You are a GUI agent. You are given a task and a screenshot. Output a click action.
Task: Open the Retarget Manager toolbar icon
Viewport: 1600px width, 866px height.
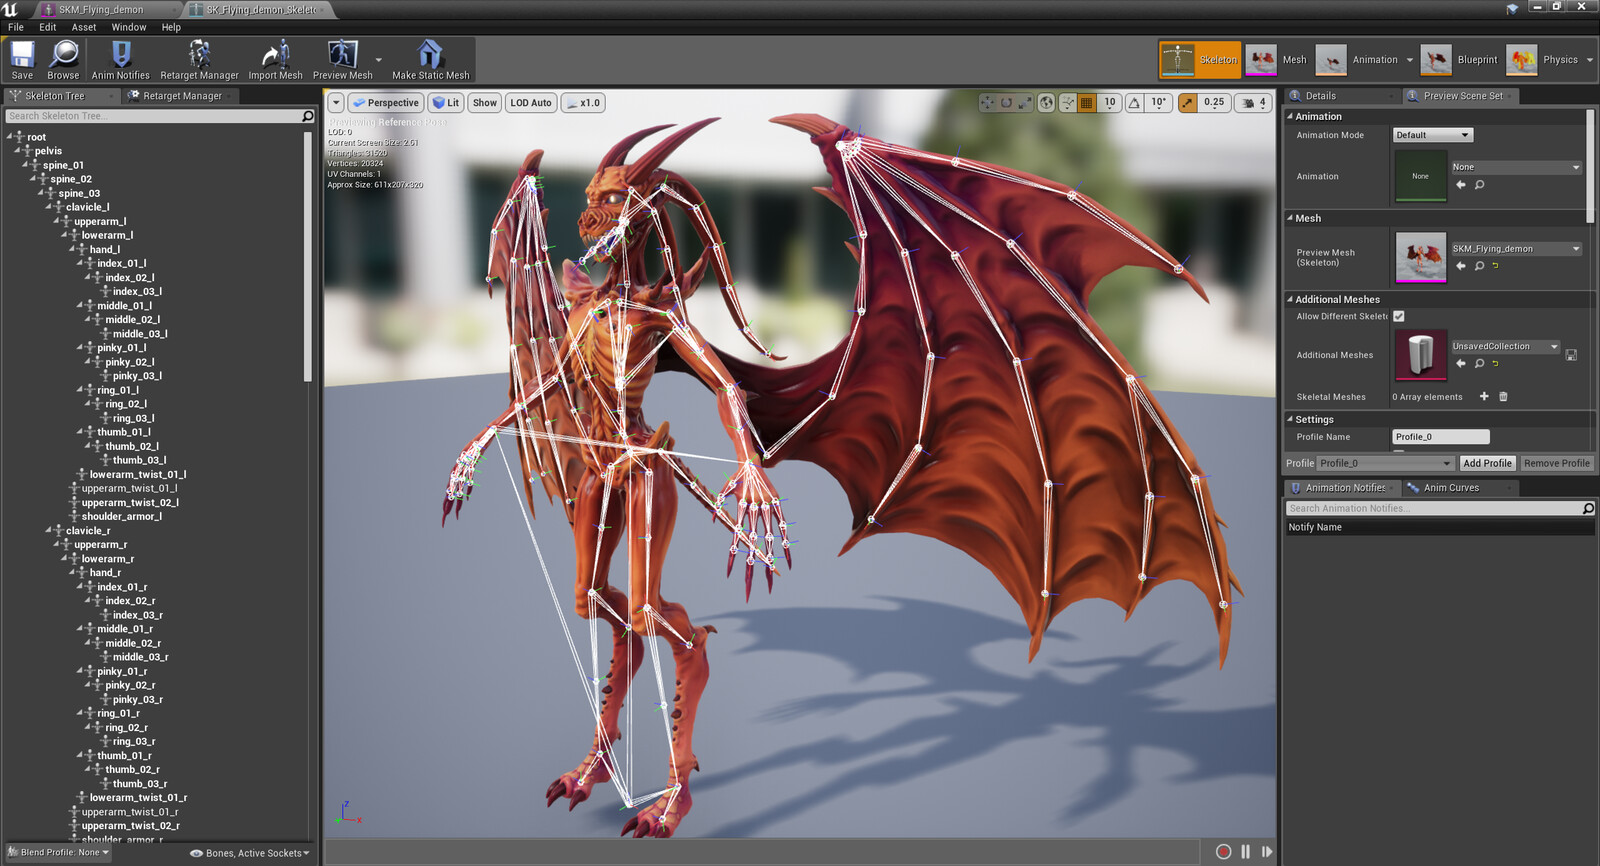[199, 60]
